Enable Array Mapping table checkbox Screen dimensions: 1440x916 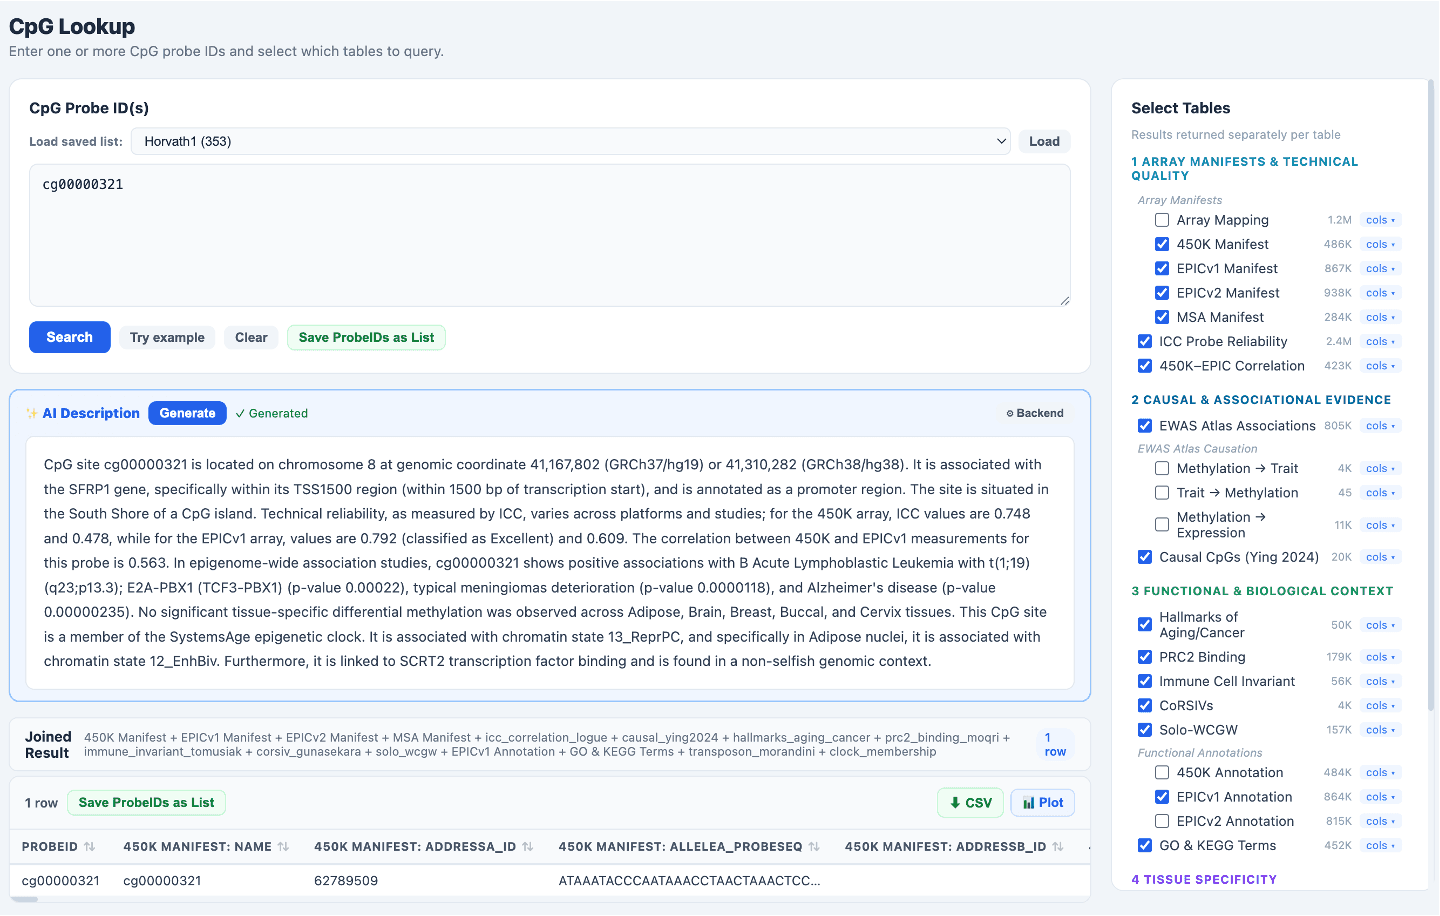pos(1162,220)
